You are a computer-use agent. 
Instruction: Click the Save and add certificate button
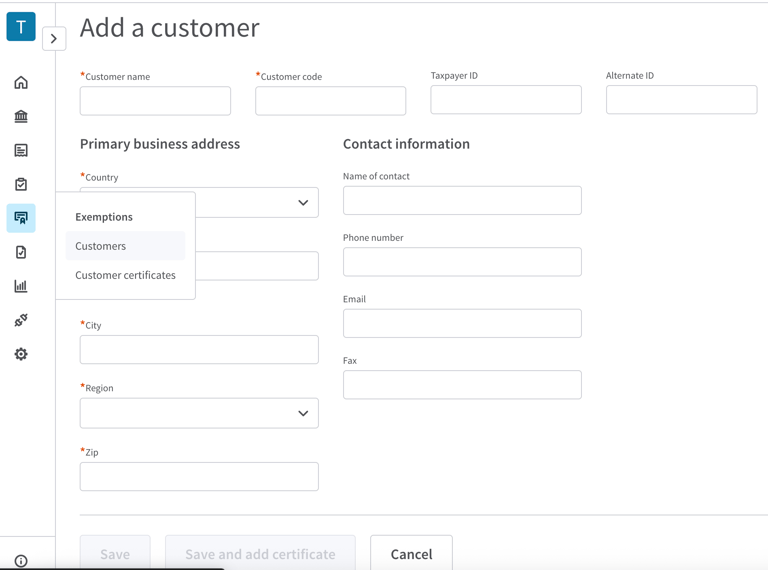point(260,554)
